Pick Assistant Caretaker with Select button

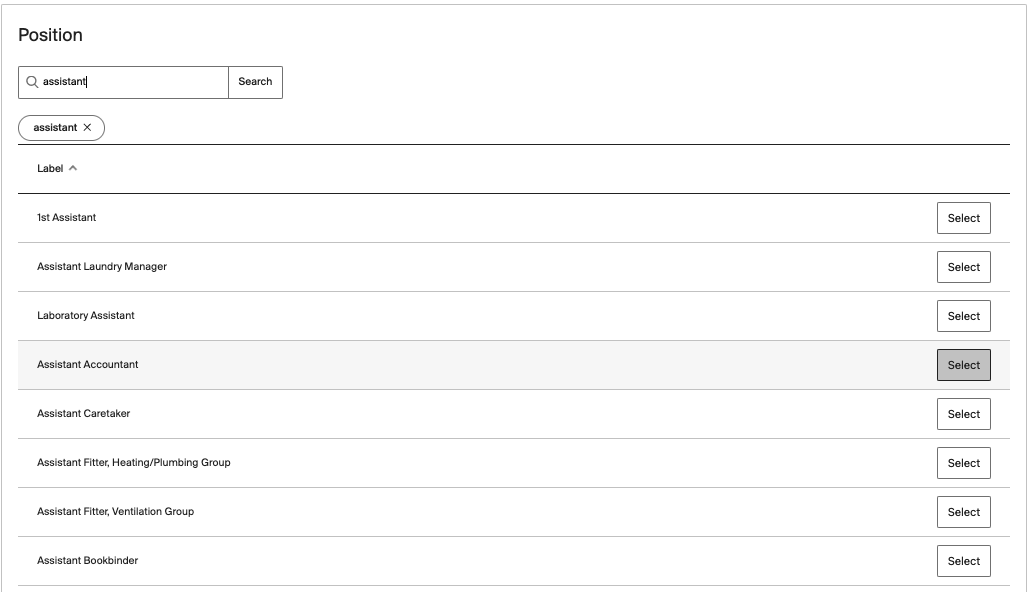pyautogui.click(x=963, y=414)
